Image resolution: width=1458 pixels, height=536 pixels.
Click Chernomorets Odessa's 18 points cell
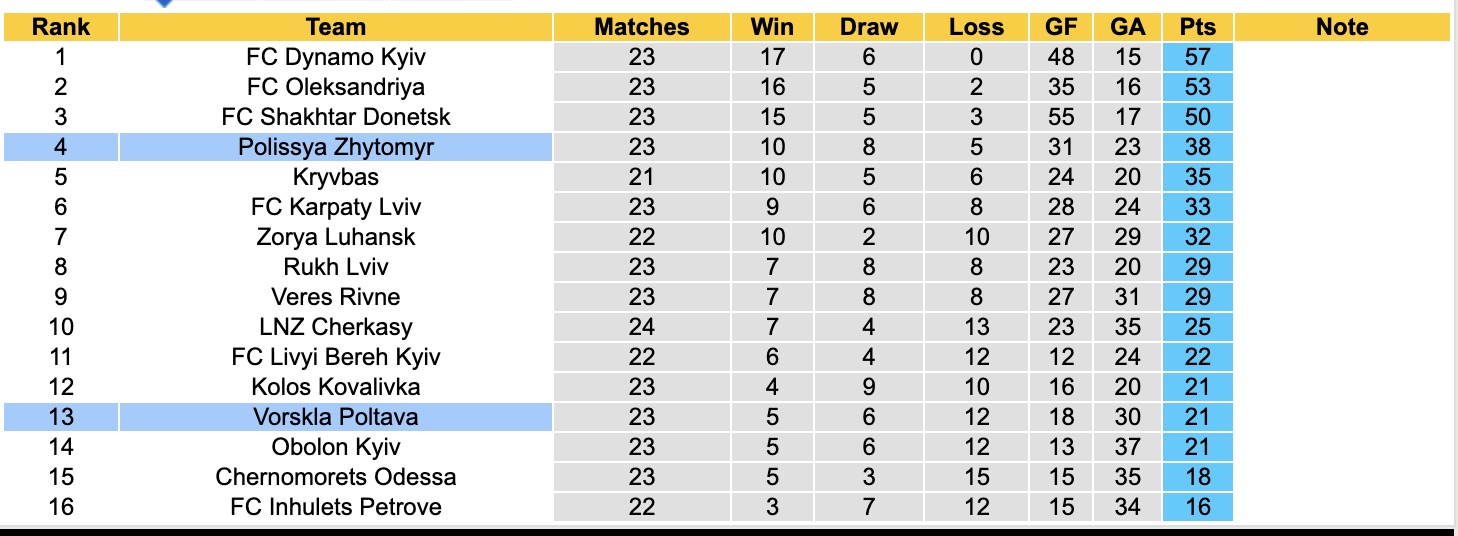click(x=1197, y=477)
